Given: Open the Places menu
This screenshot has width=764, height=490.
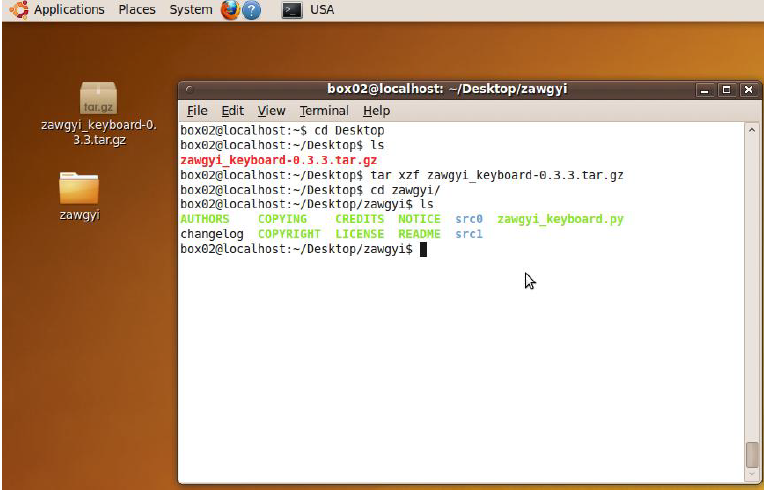Looking at the screenshot, I should click(x=137, y=10).
